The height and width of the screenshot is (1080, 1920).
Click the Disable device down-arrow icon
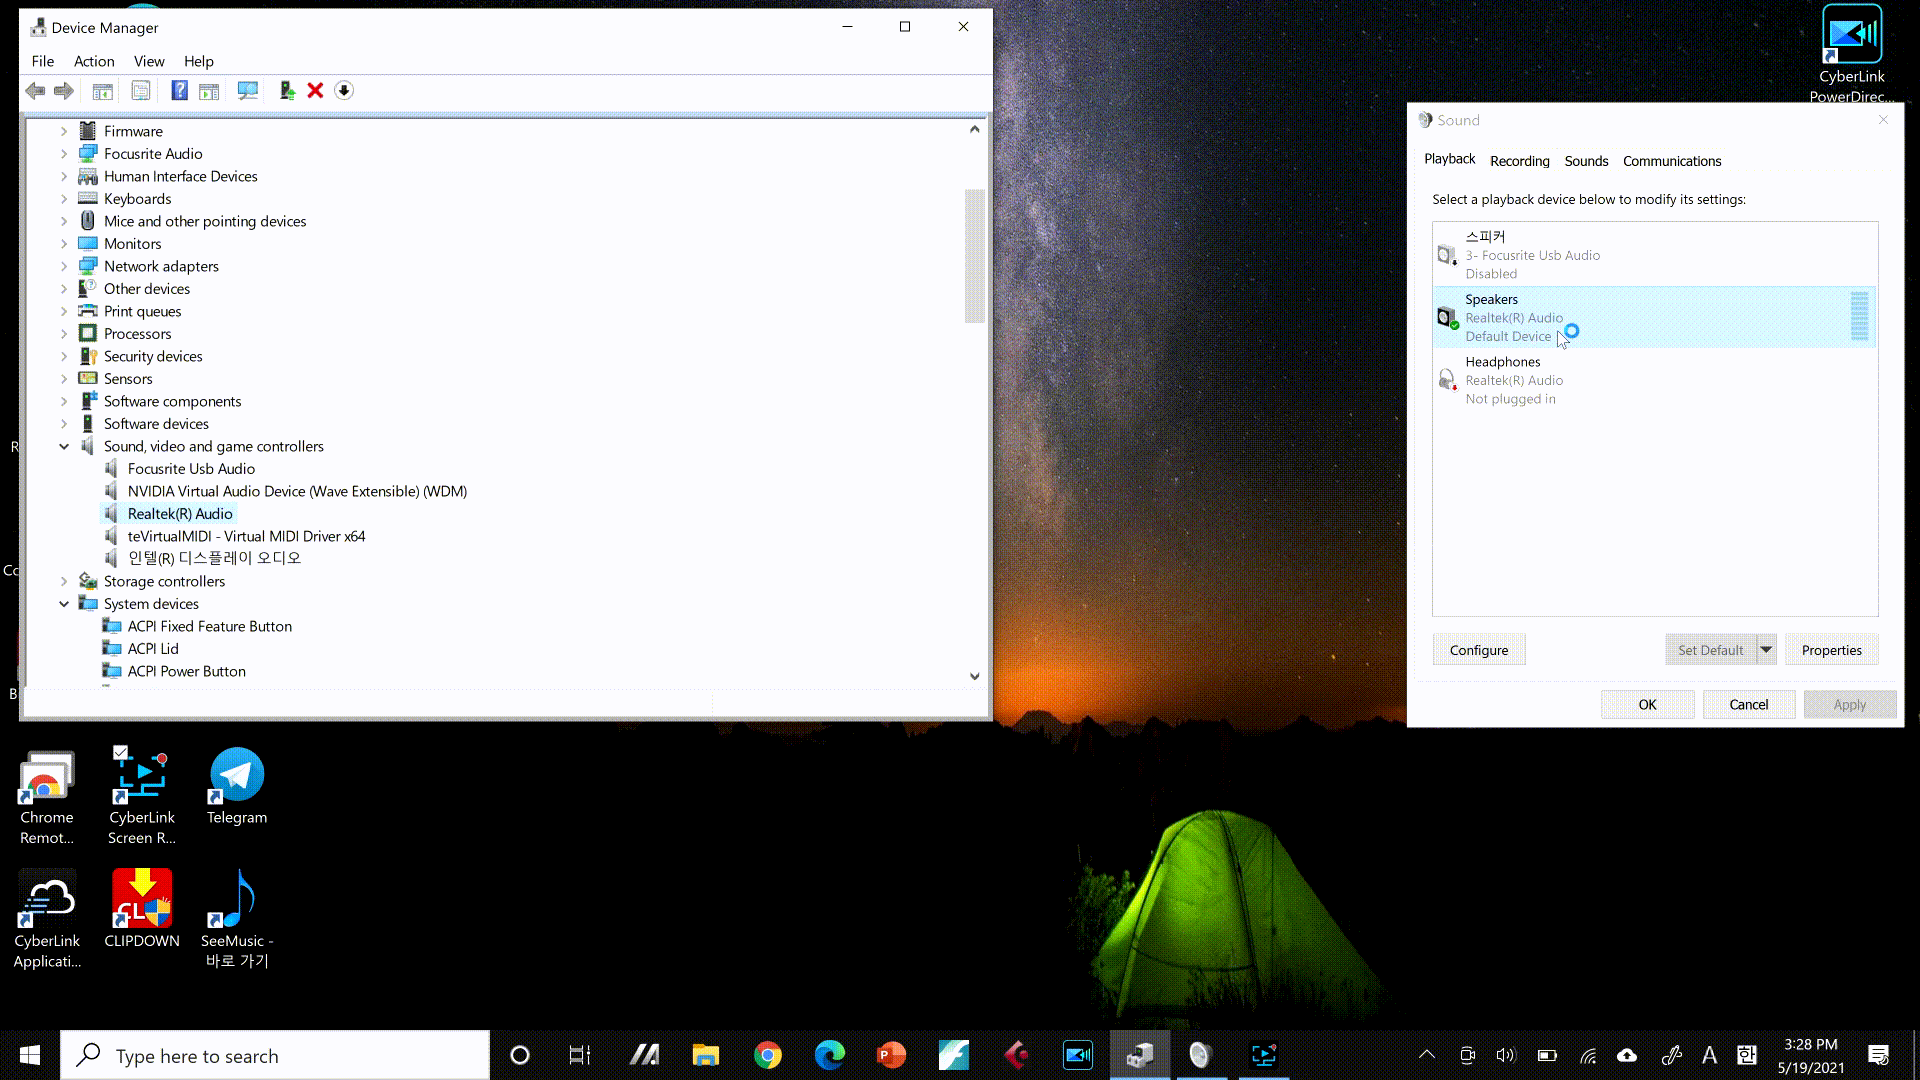[344, 91]
